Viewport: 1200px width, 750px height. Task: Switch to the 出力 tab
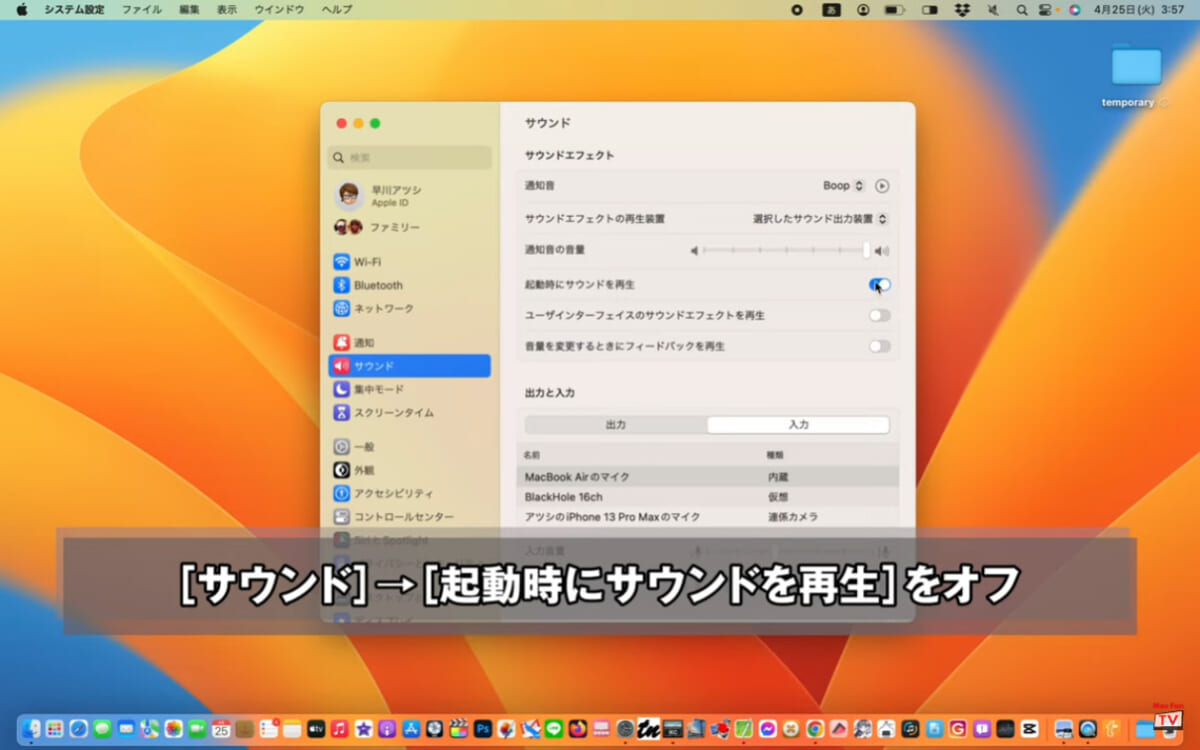coord(616,425)
